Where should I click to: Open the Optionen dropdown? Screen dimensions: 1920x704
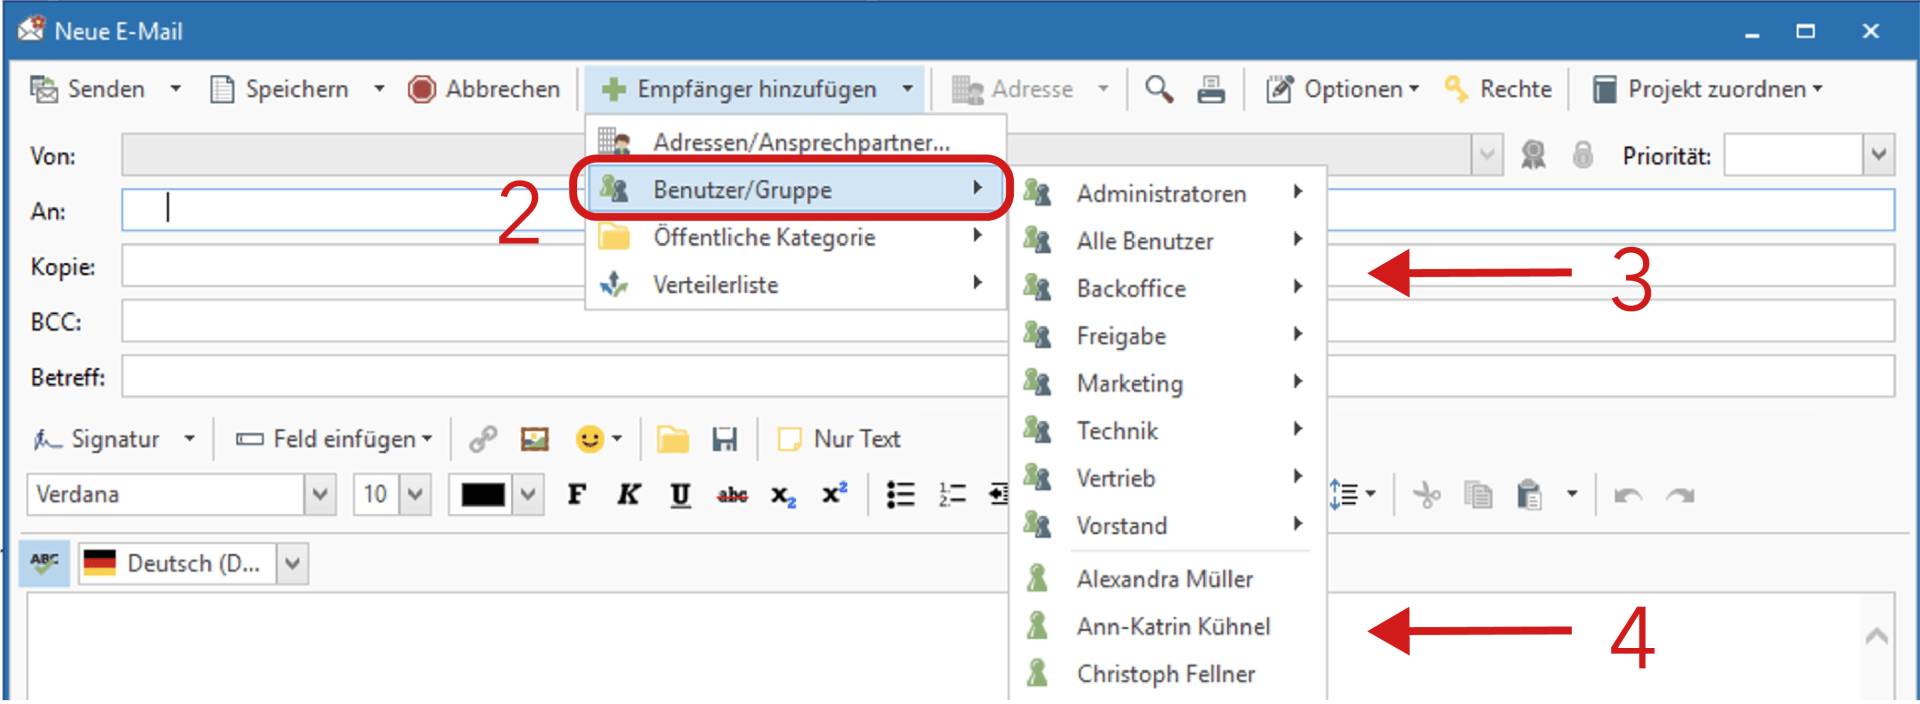coord(1343,89)
